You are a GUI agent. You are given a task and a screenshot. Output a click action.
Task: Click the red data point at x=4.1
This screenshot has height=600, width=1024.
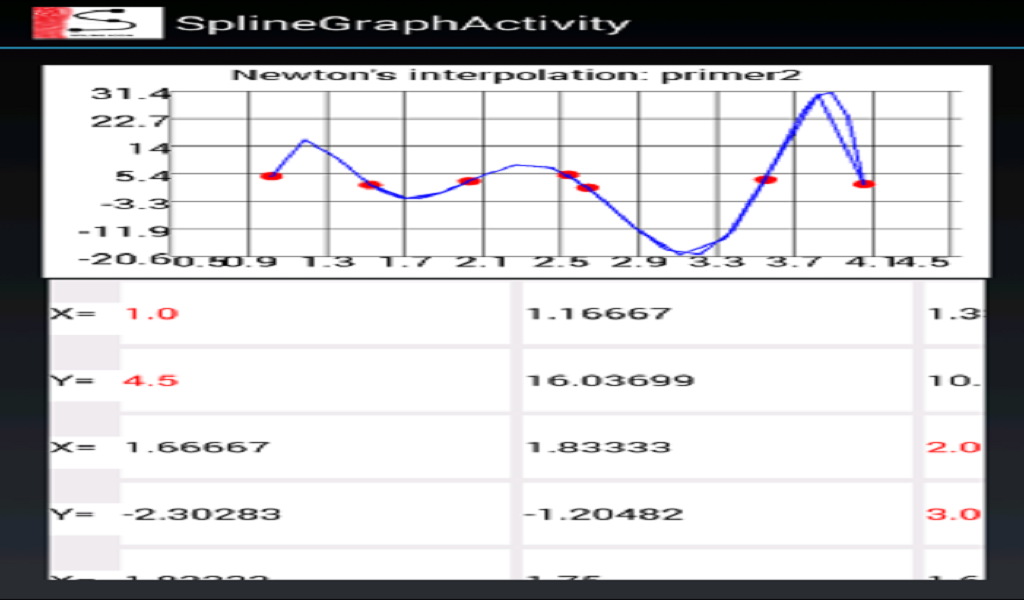[863, 184]
